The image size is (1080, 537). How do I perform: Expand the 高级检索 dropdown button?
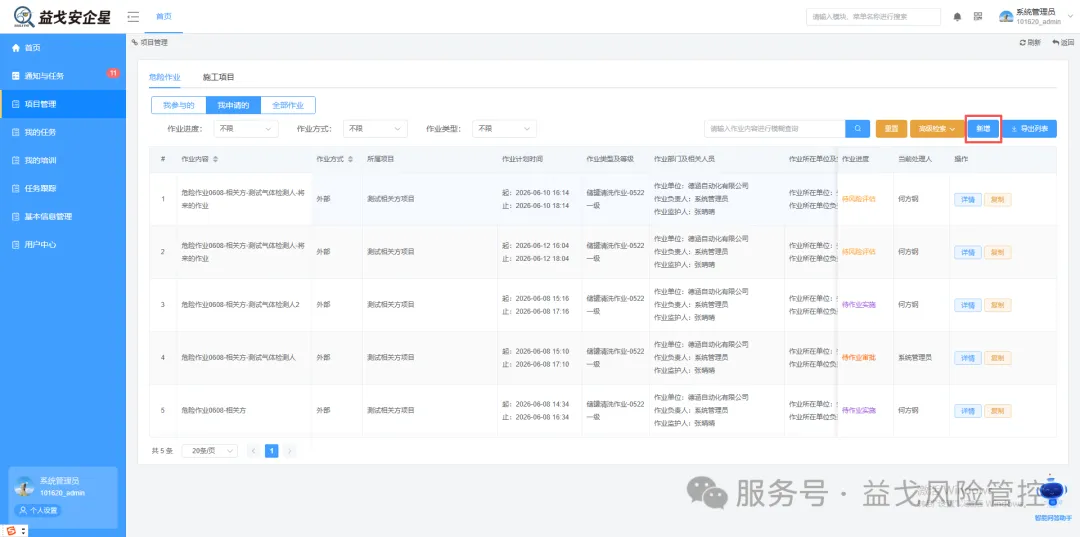[937, 129]
